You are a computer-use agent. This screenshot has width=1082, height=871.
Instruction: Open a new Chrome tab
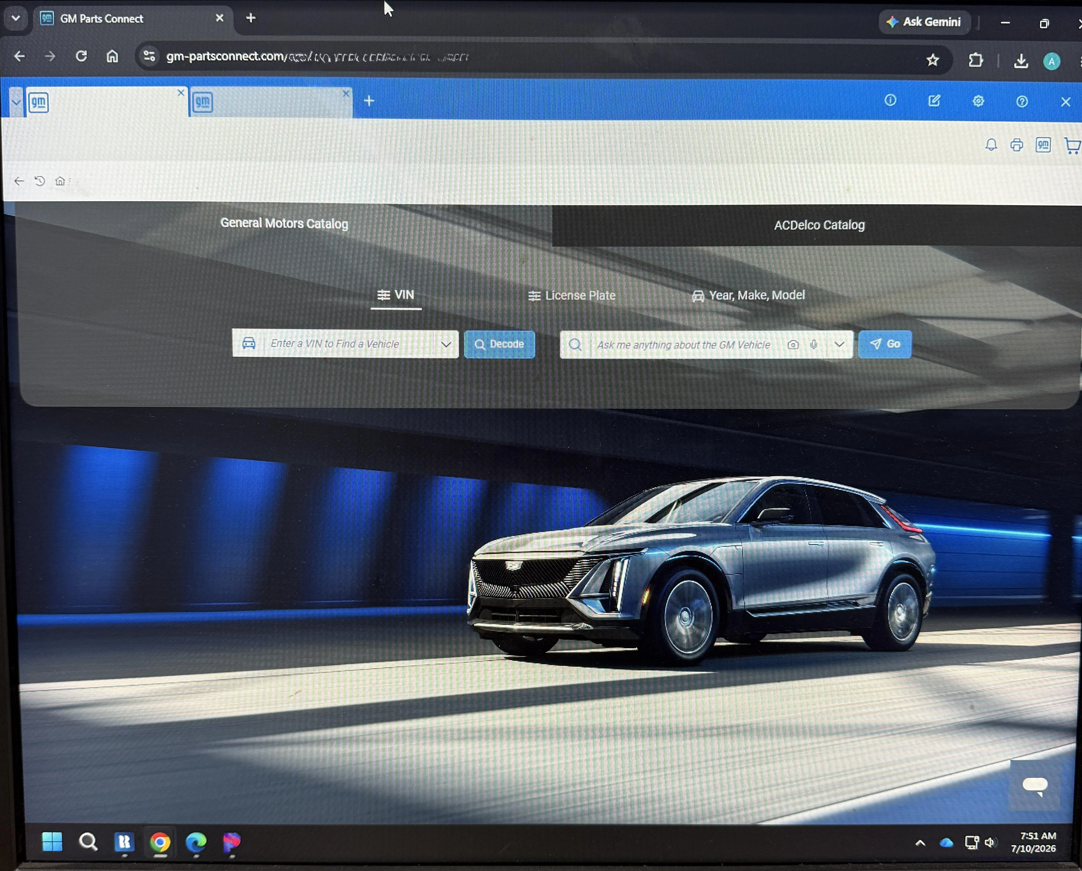[x=250, y=18]
